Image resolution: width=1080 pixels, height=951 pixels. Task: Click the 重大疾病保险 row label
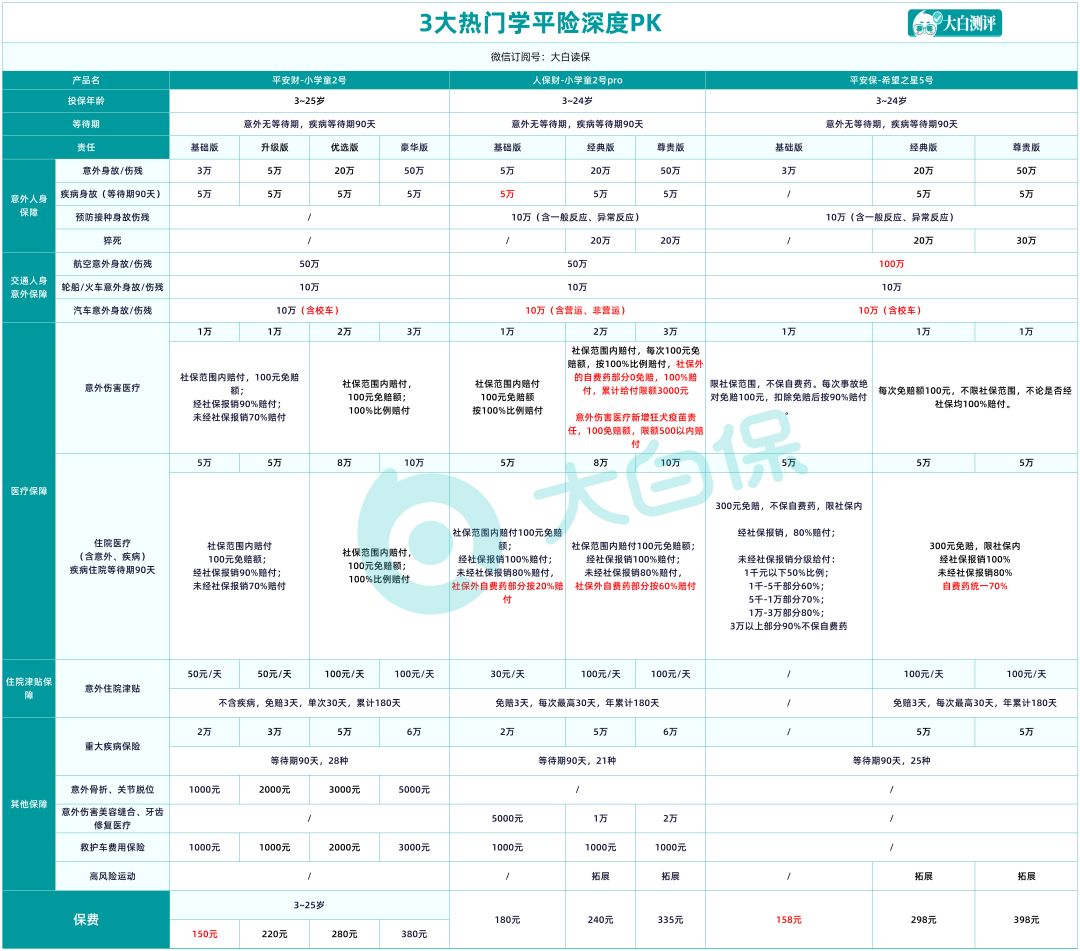(x=112, y=746)
